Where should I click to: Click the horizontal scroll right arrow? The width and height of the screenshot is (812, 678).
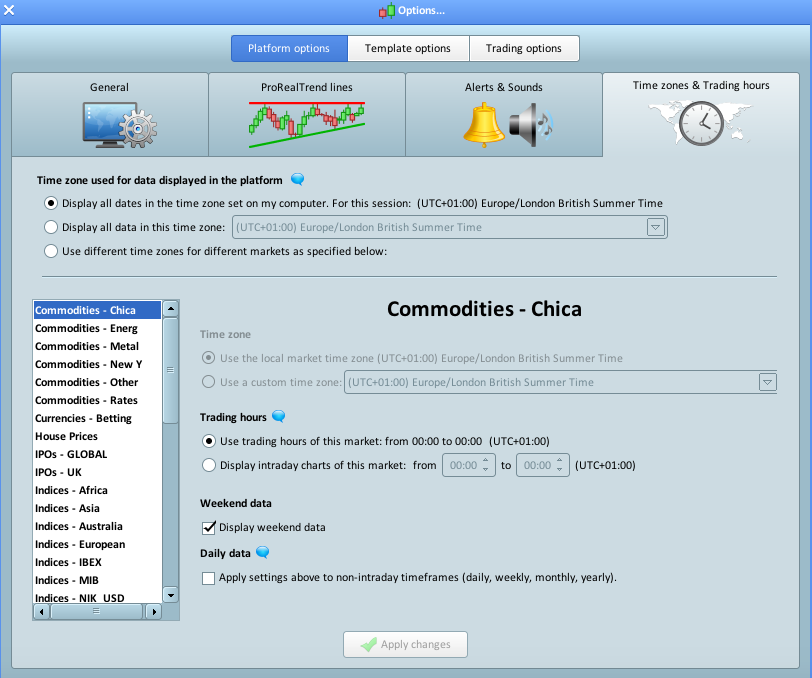153,612
